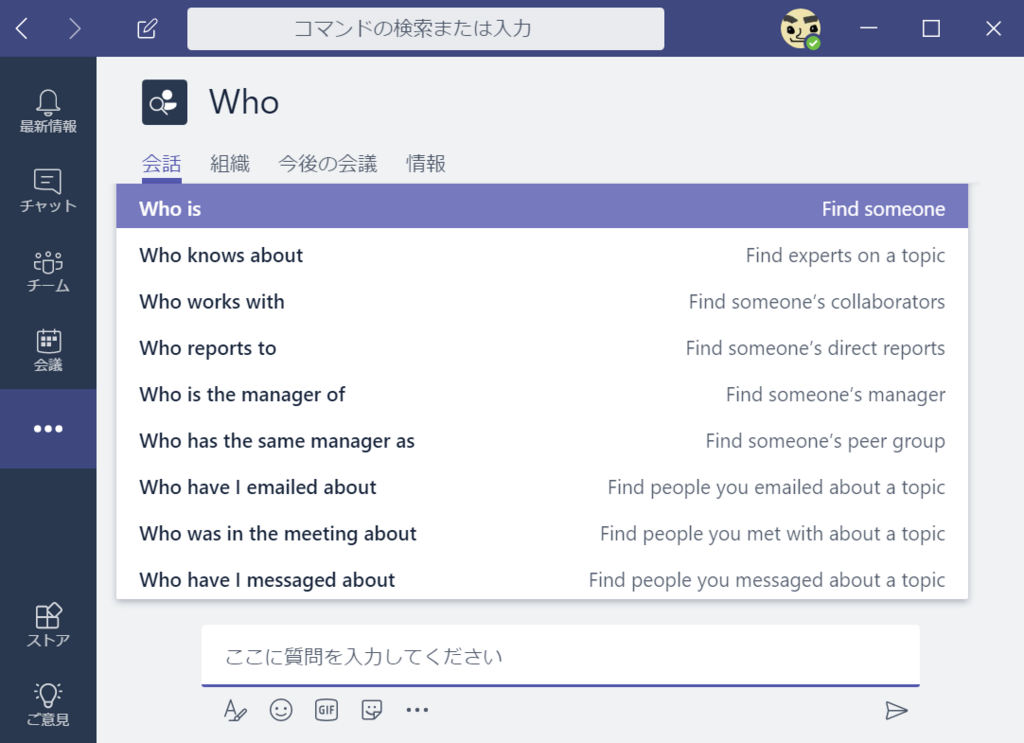Open more apps ellipsis in sidebar
Image resolution: width=1024 pixels, height=743 pixels.
48,429
